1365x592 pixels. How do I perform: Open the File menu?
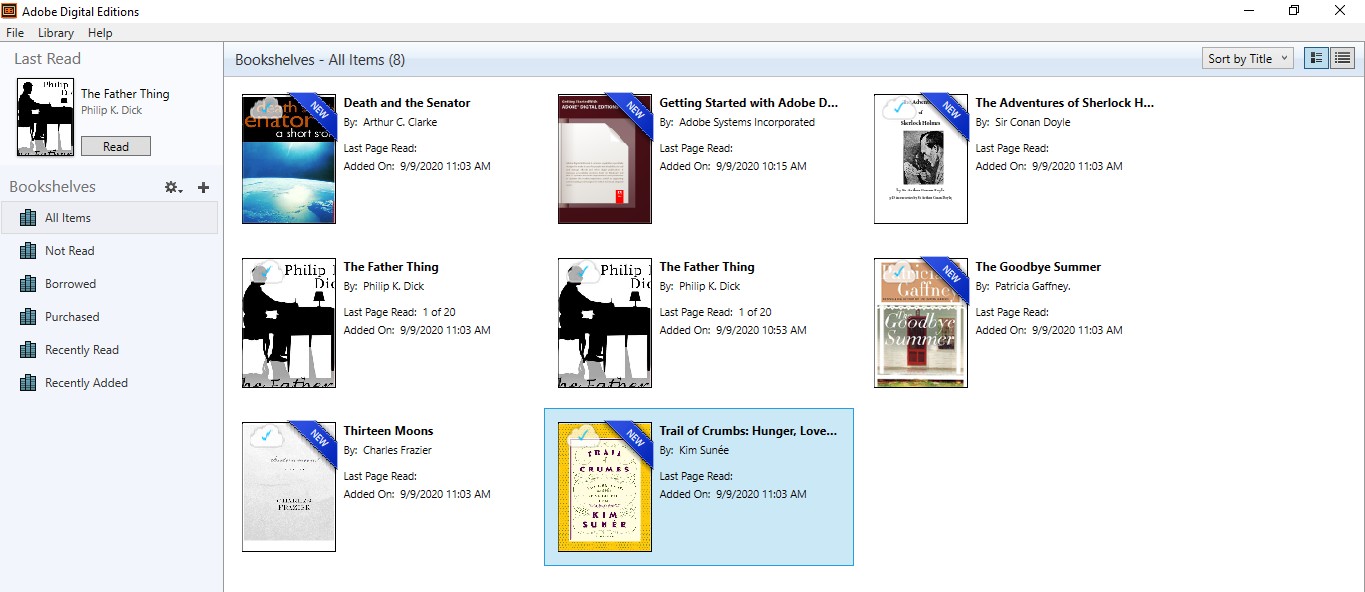click(15, 33)
